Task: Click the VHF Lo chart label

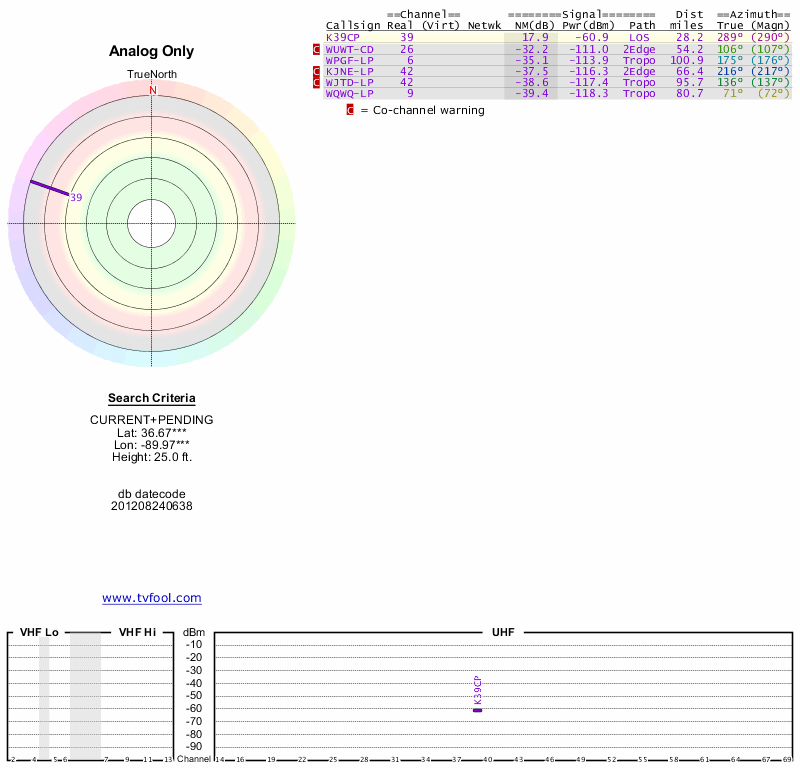Action: click(39, 632)
